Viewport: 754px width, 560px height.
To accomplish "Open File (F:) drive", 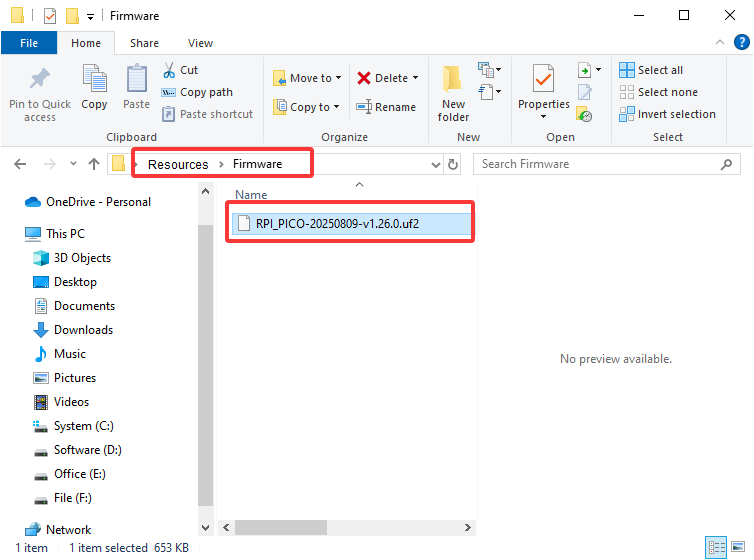I will click(63, 498).
